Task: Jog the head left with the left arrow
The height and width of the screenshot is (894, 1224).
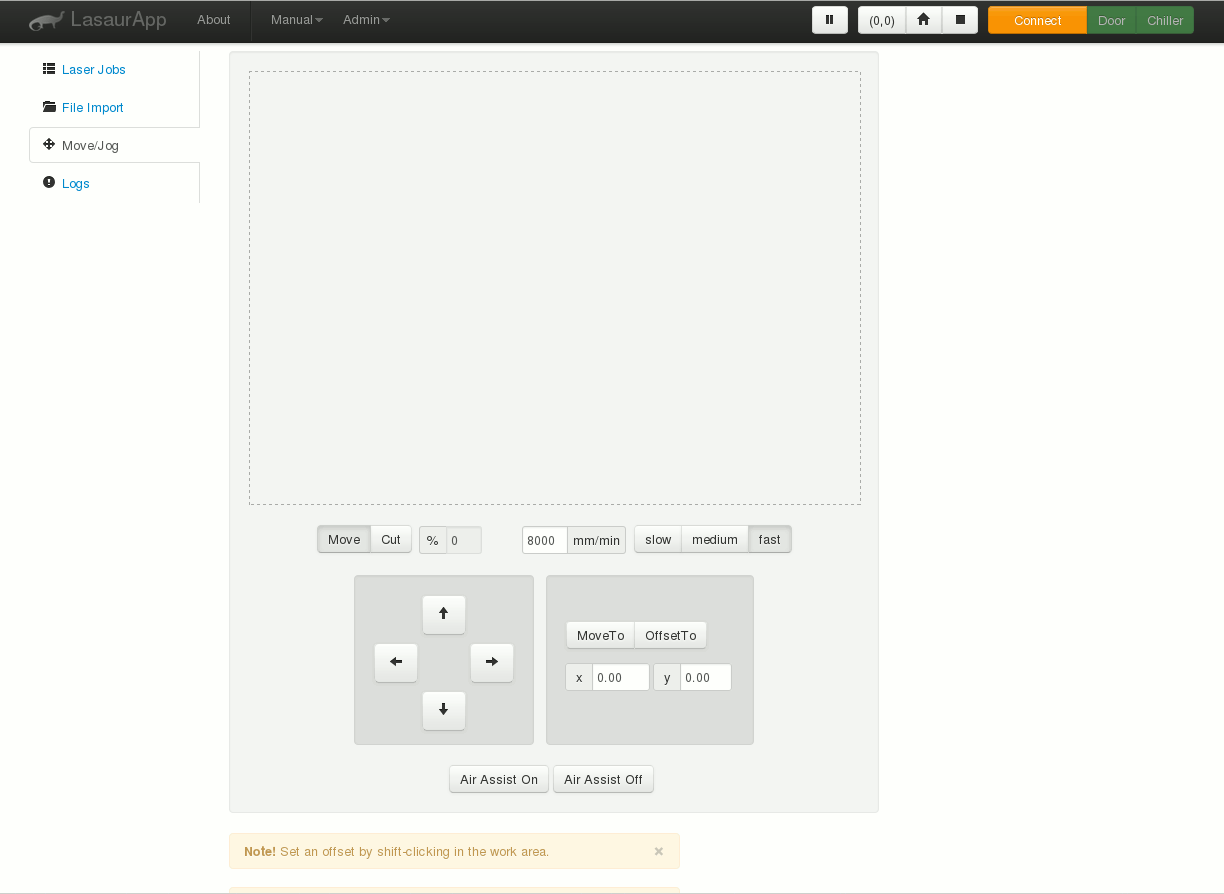Action: point(396,662)
